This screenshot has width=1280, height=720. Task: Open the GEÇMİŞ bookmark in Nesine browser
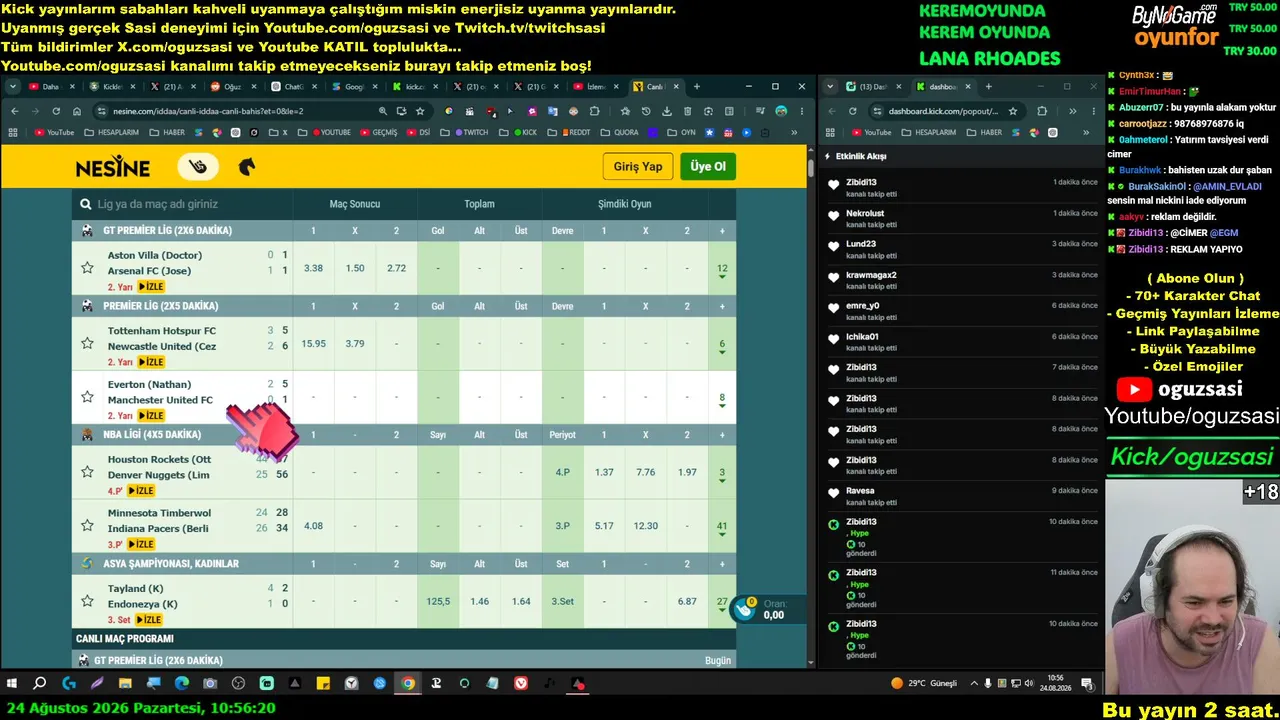click(x=378, y=132)
